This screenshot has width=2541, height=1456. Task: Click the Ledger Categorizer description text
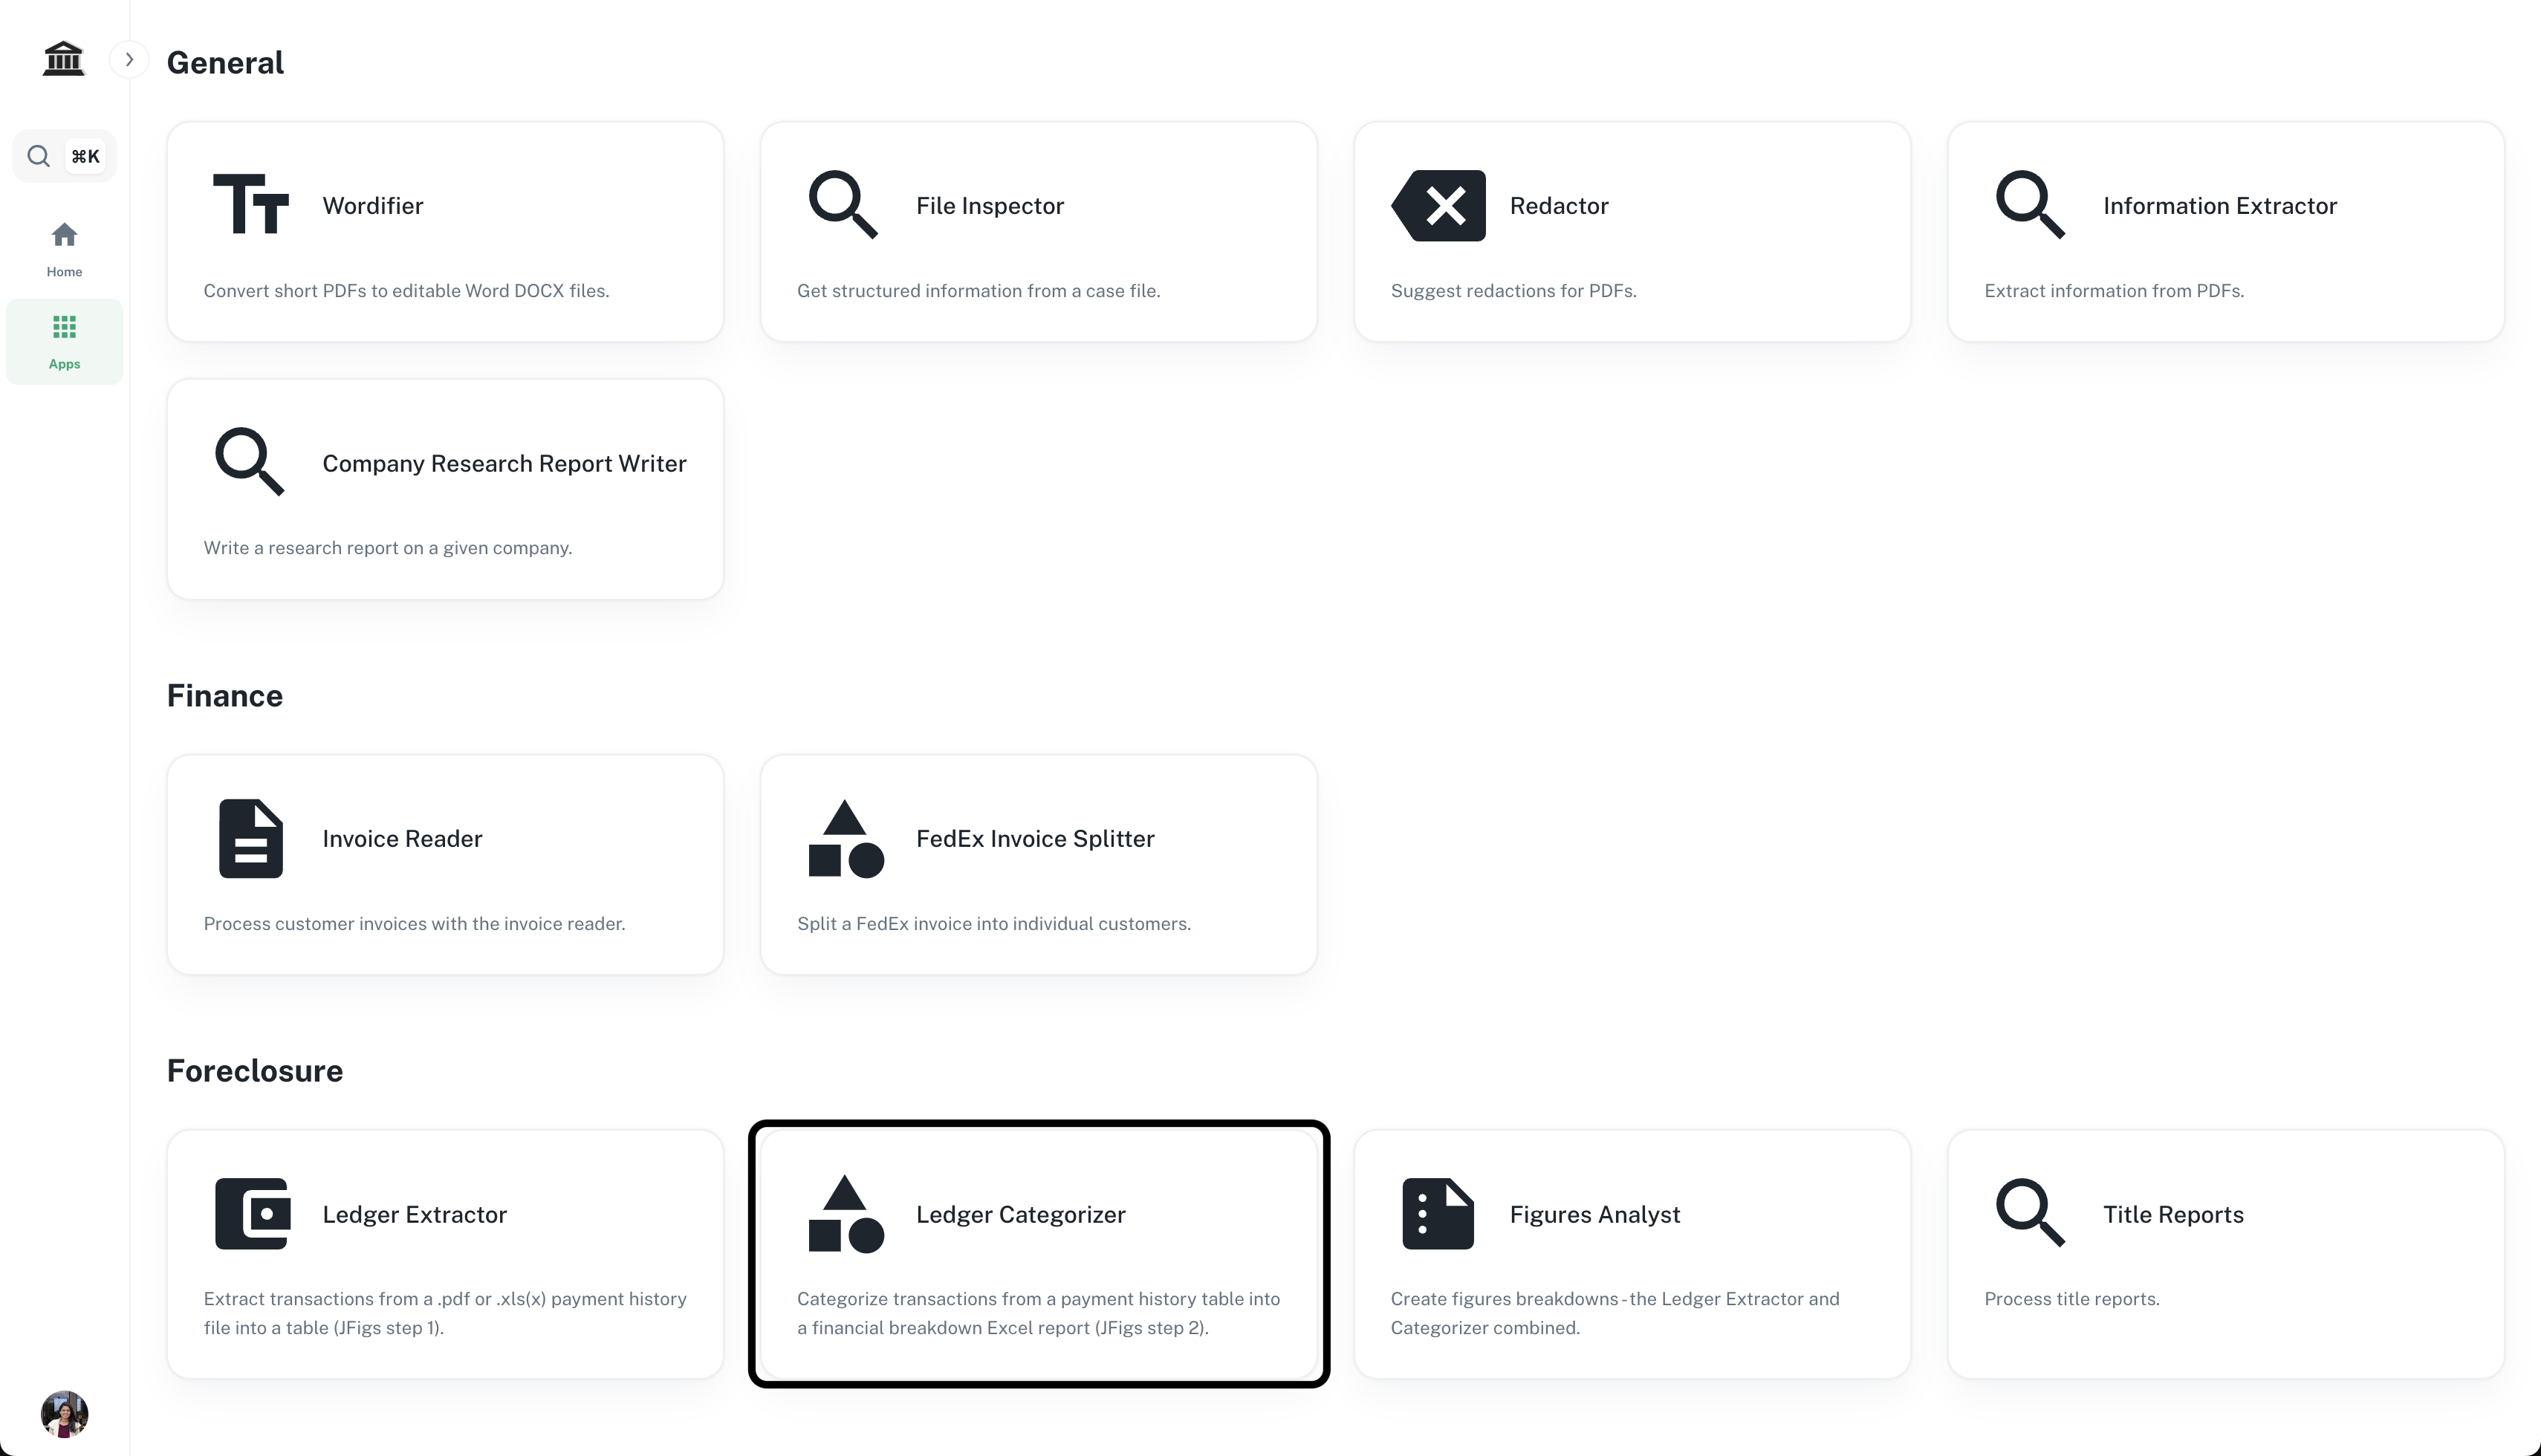1037,1313
